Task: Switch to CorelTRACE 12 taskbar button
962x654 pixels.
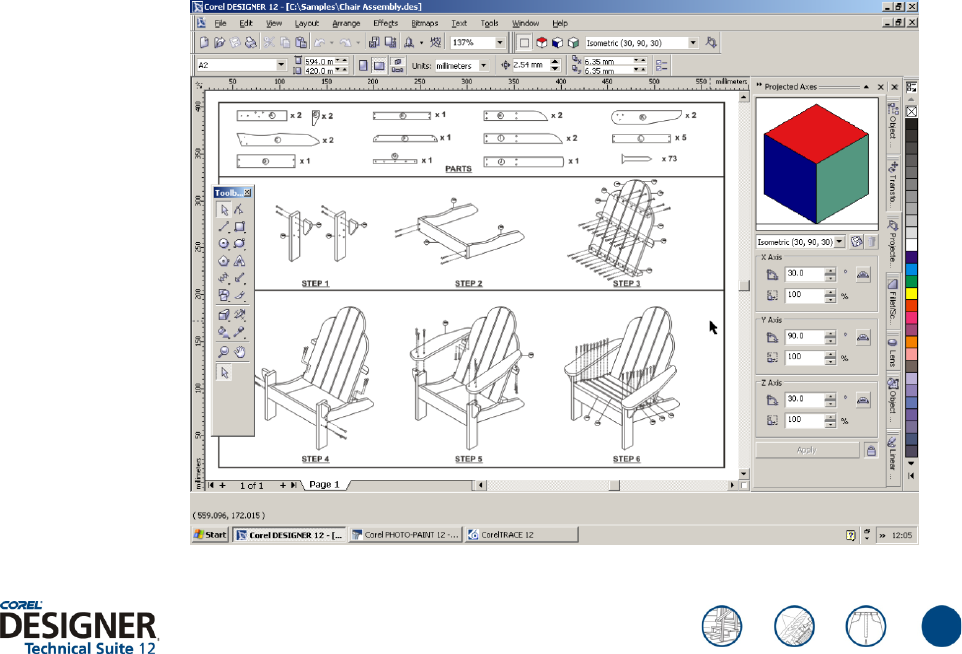Action: pos(521,535)
